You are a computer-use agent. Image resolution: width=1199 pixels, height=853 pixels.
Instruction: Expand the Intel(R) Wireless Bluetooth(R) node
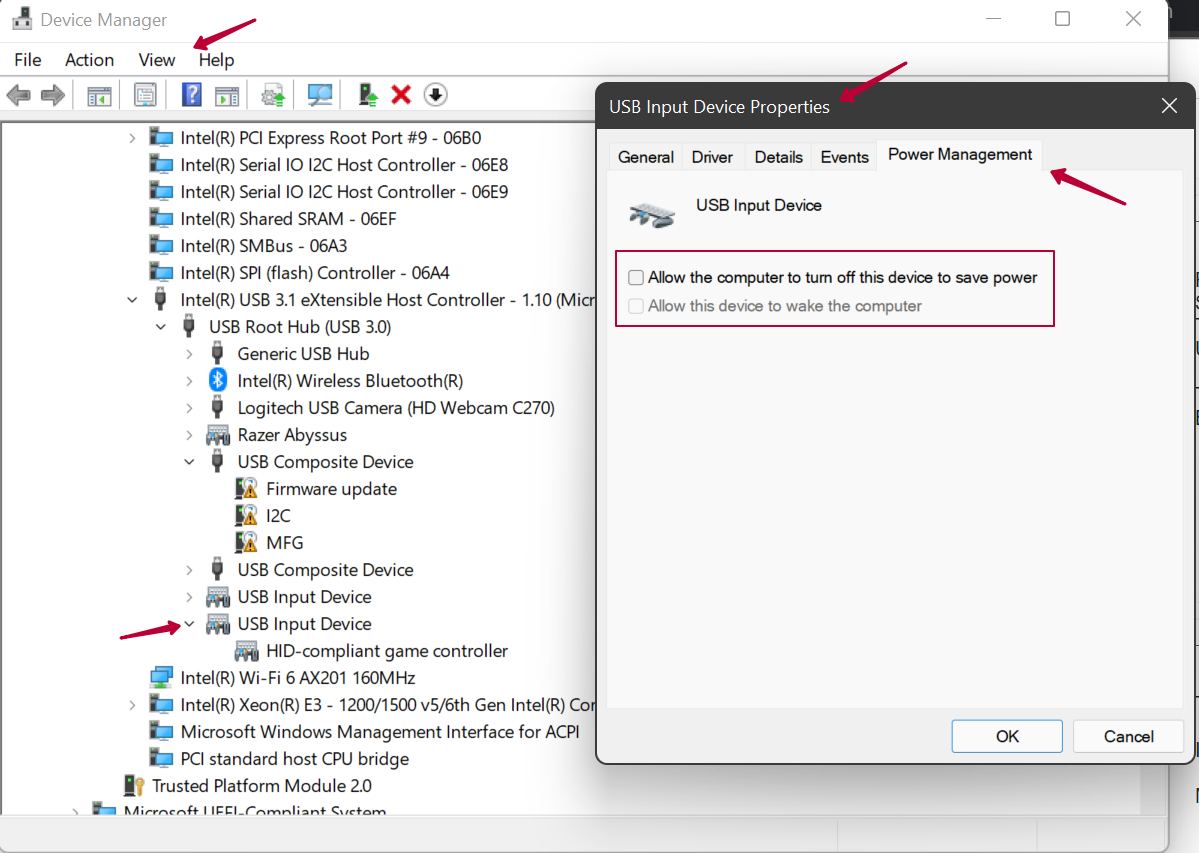[x=189, y=381]
